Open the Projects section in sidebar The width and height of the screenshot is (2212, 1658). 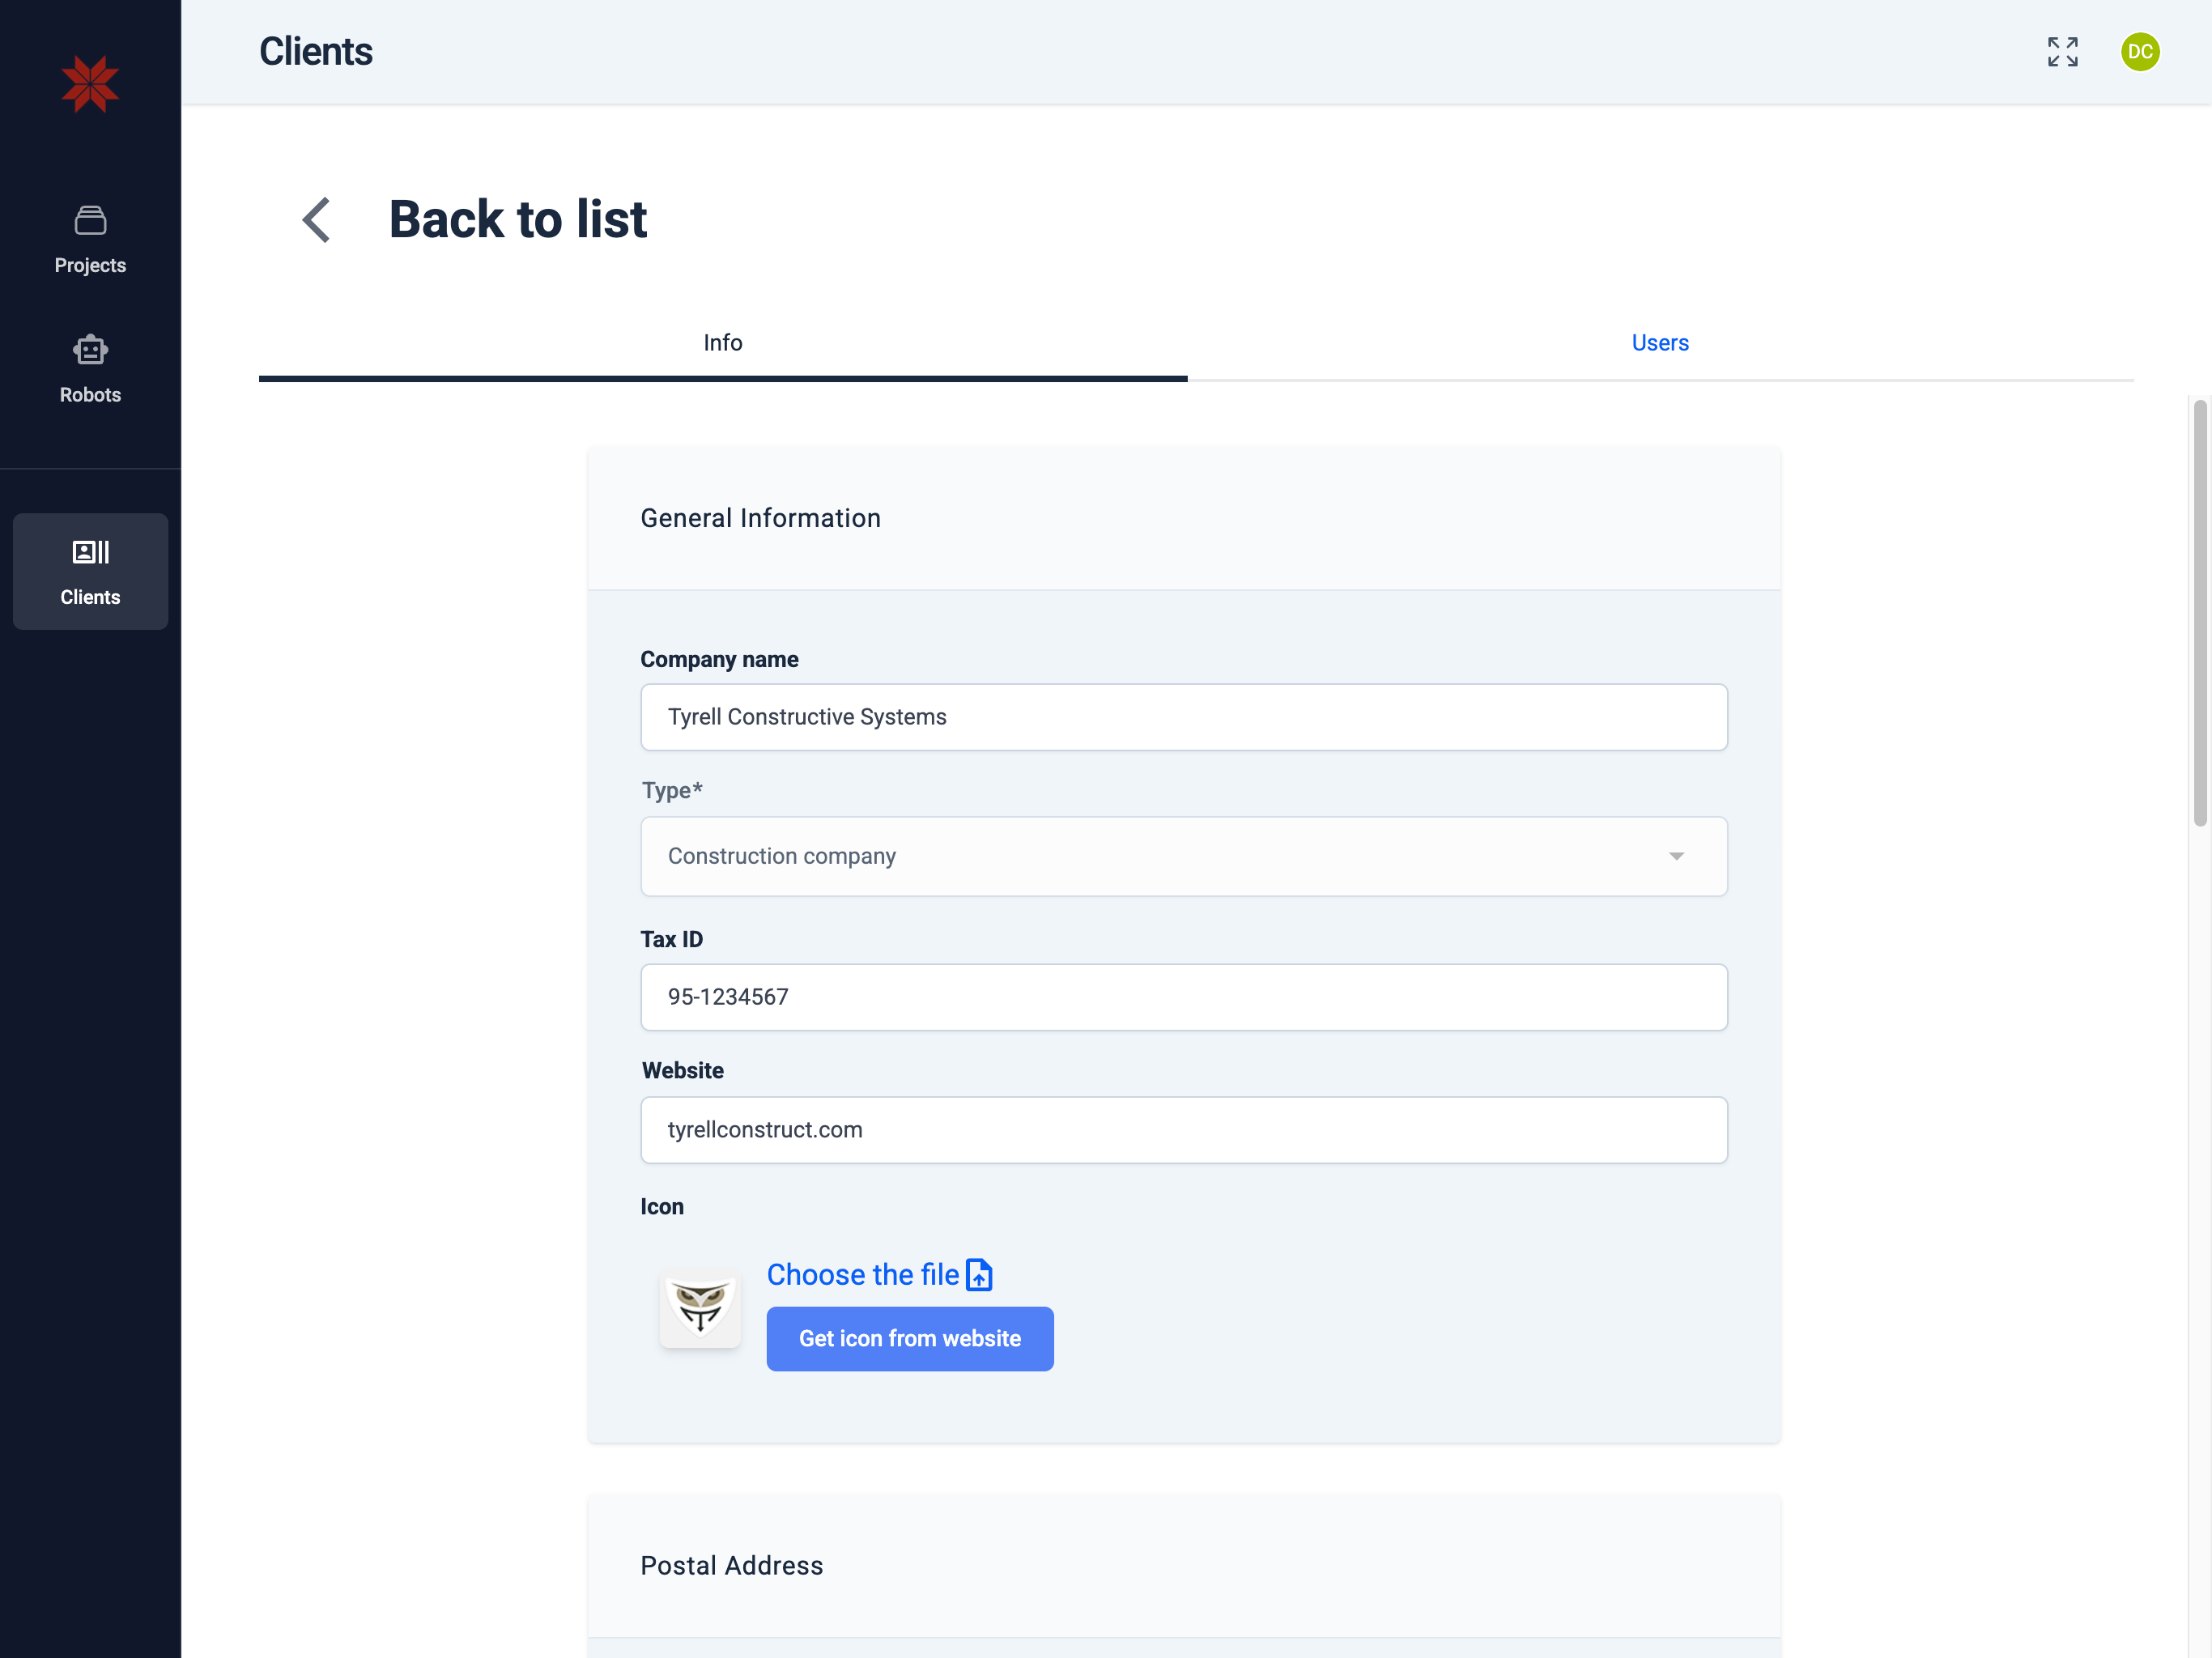(90, 240)
